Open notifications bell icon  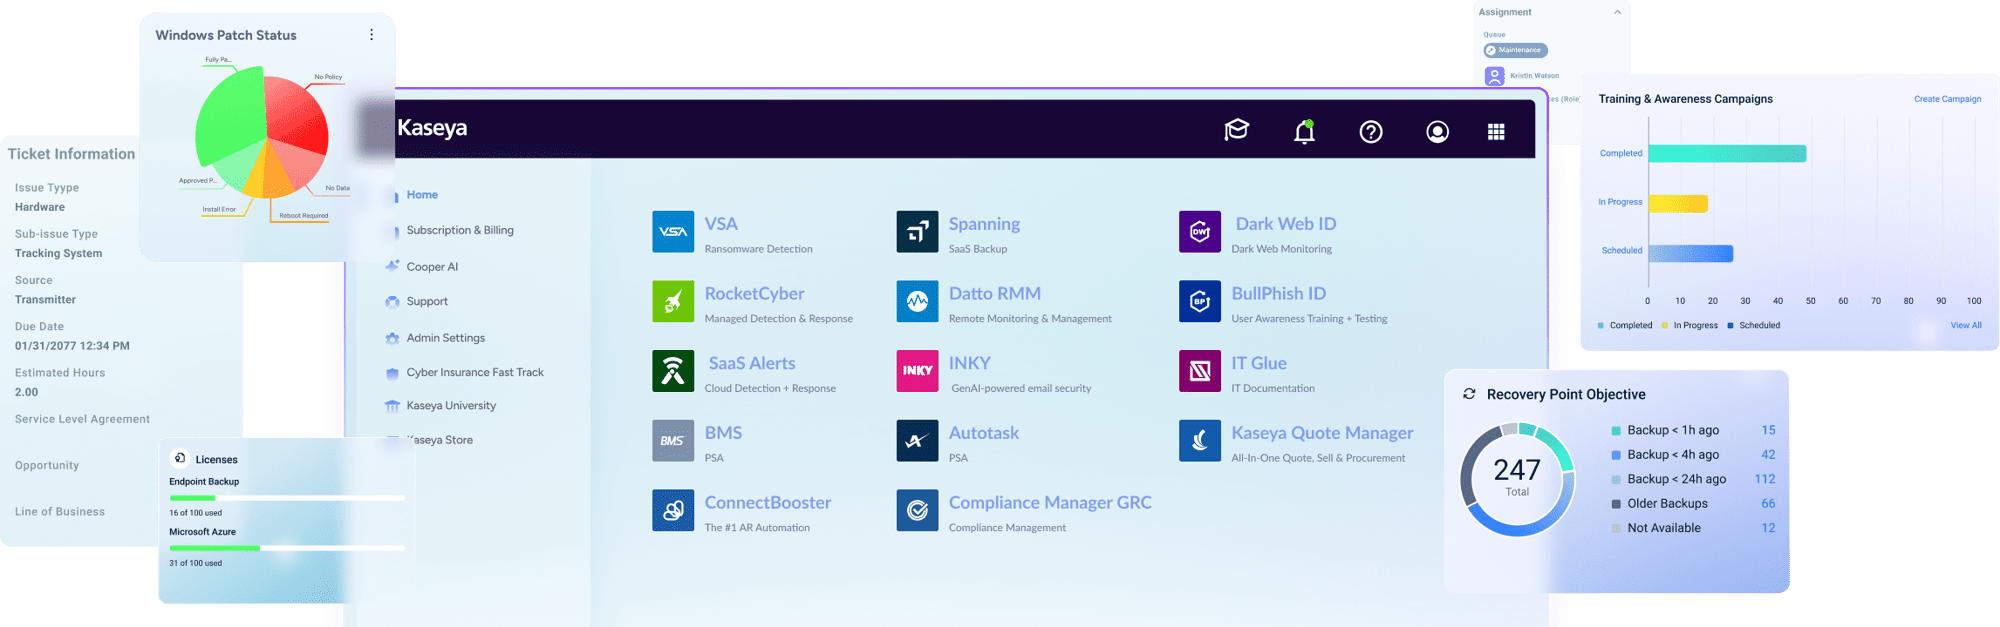[x=1304, y=132]
